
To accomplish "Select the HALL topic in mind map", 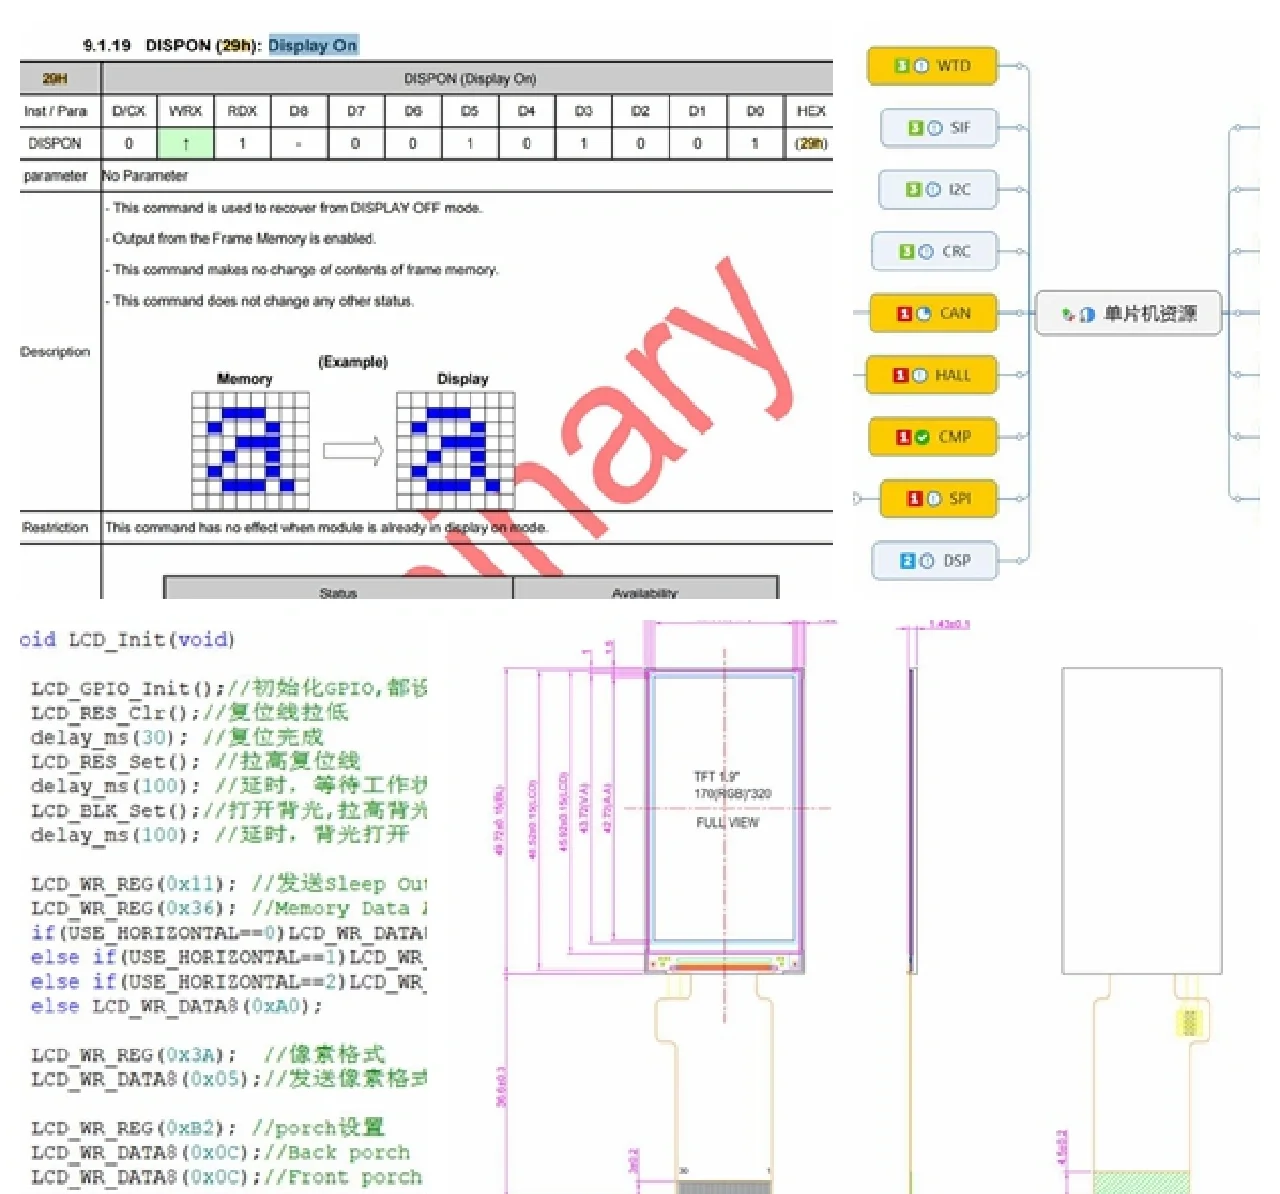I will tap(931, 376).
